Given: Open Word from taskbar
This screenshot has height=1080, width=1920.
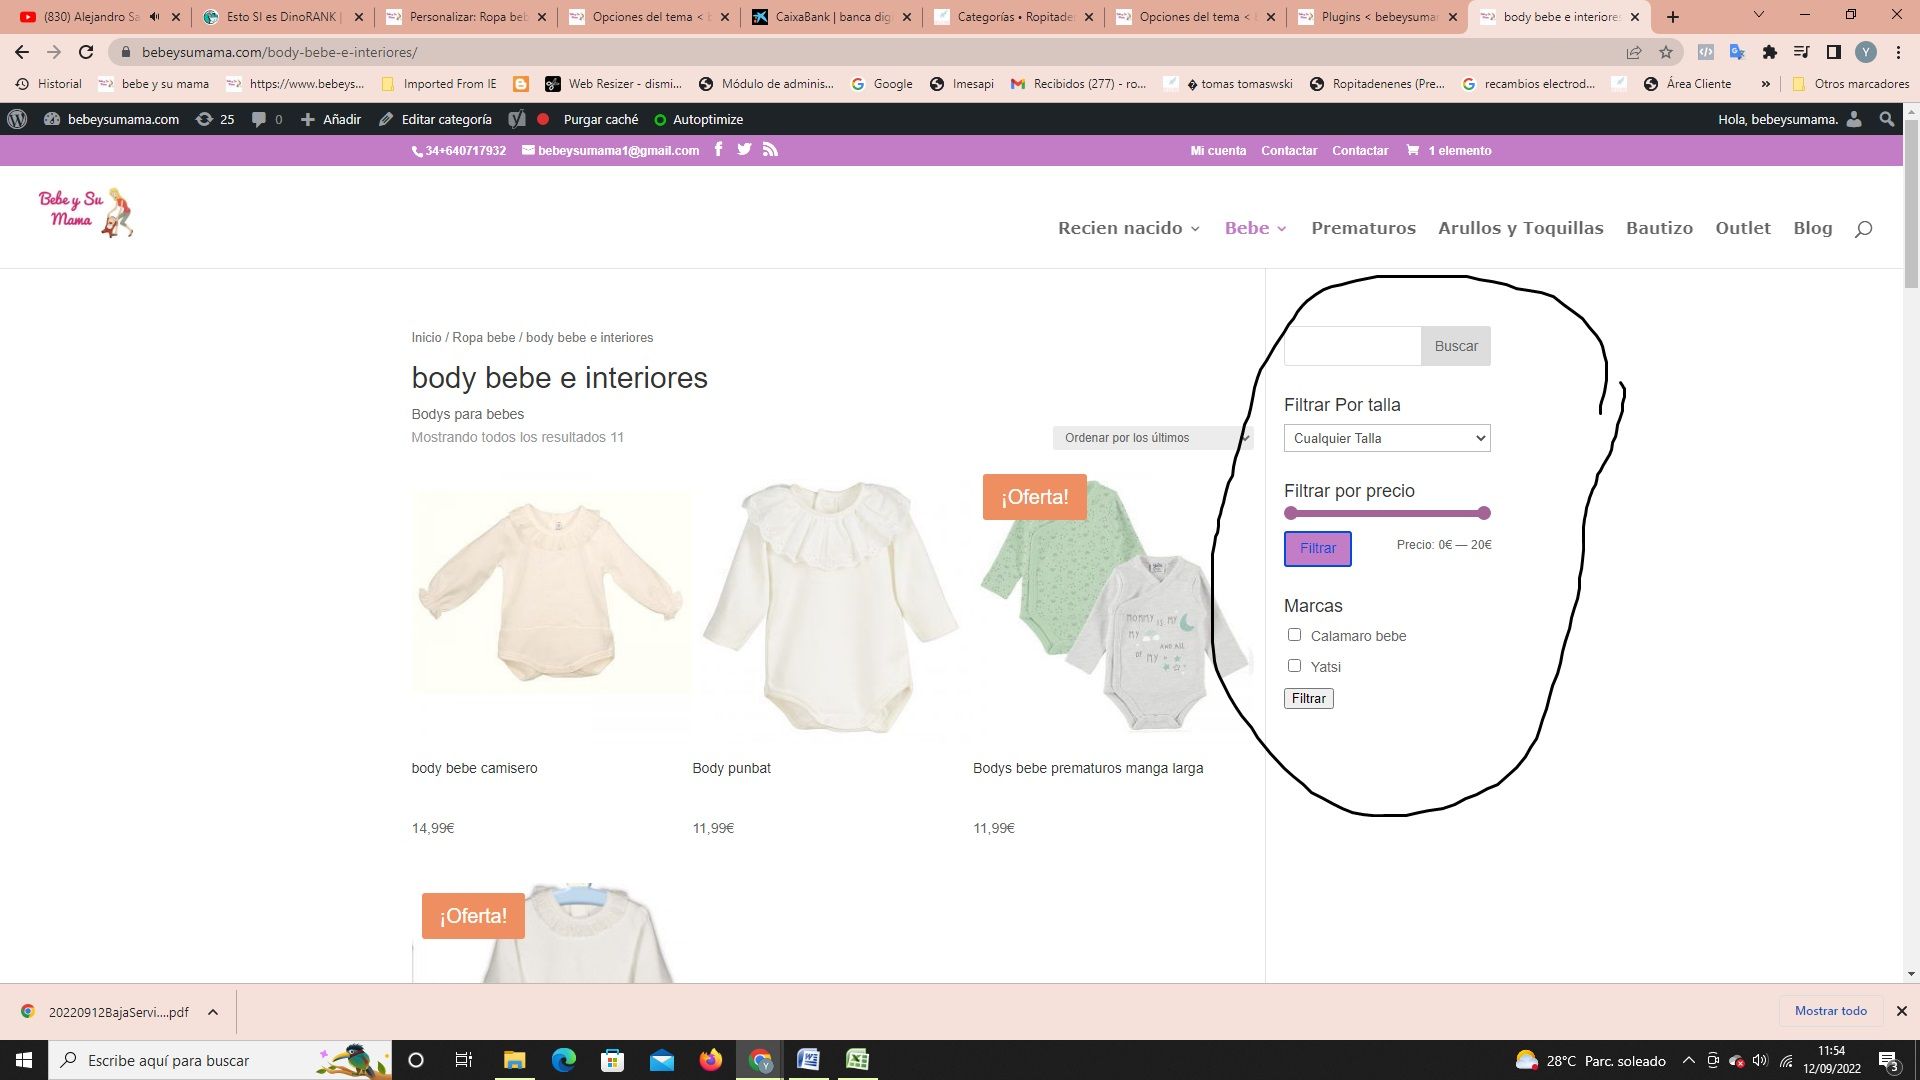Looking at the screenshot, I should coord(808,1060).
